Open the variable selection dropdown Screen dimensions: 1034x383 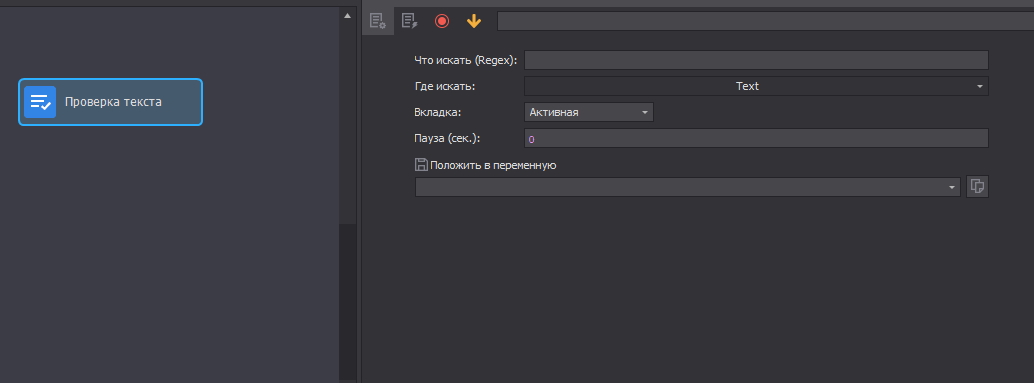pyautogui.click(x=688, y=187)
